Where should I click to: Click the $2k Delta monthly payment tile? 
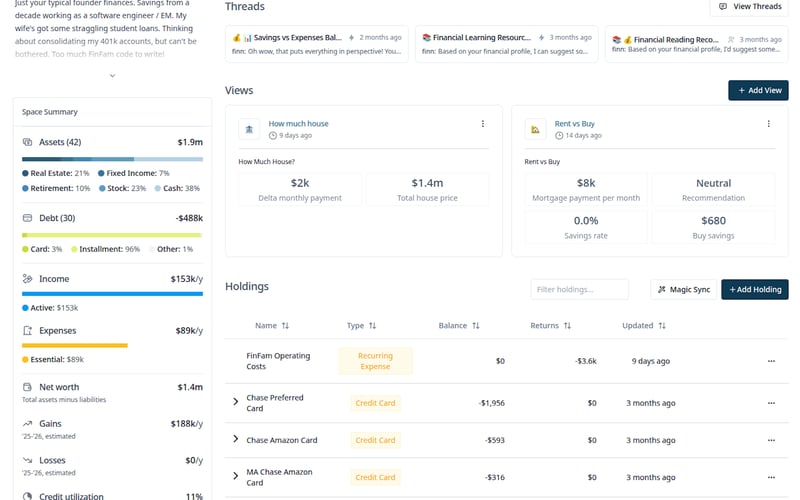tap(300, 189)
